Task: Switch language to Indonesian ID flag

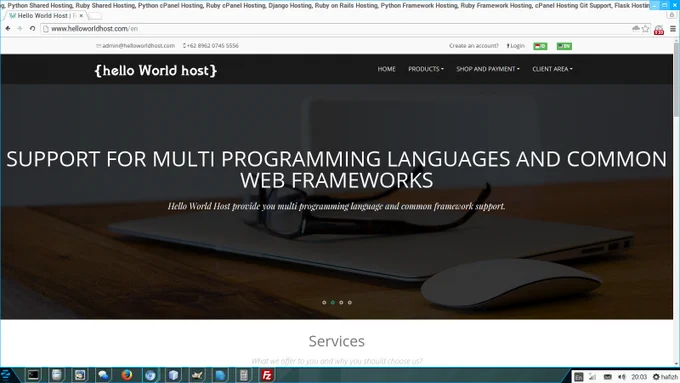Action: [540, 46]
